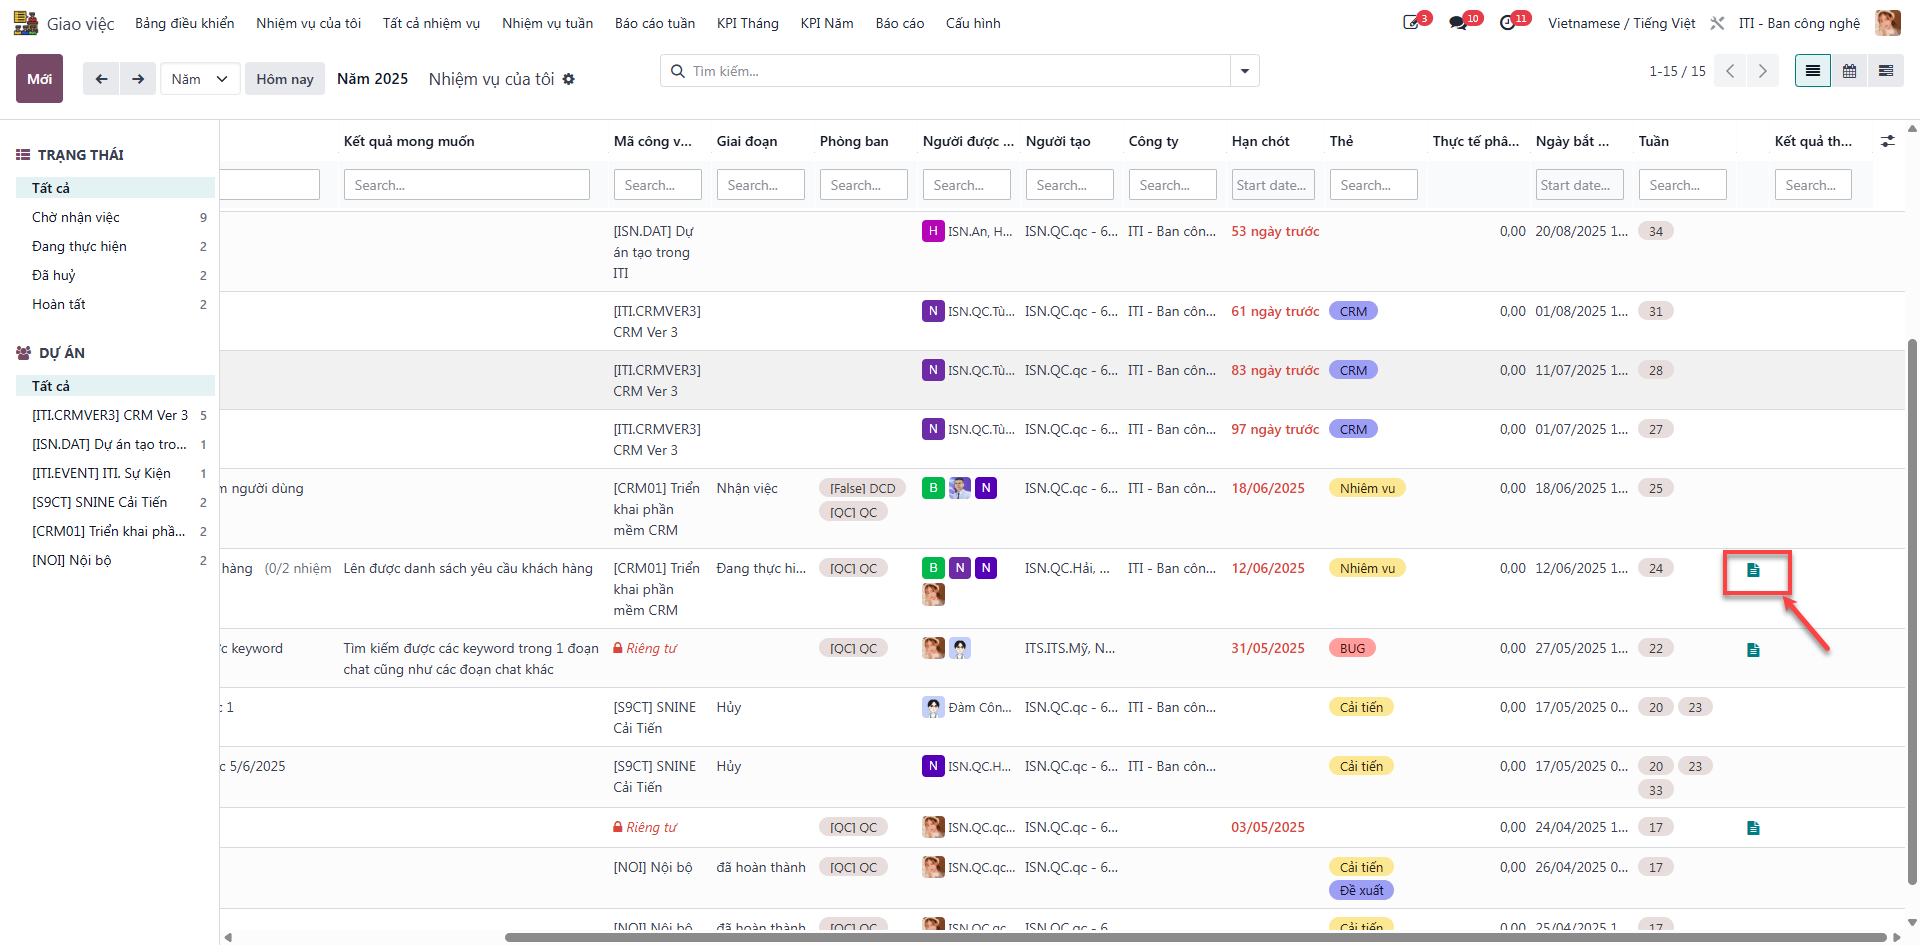Click the Mới button
Image resolution: width=1920 pixels, height=945 pixels.
[39, 79]
